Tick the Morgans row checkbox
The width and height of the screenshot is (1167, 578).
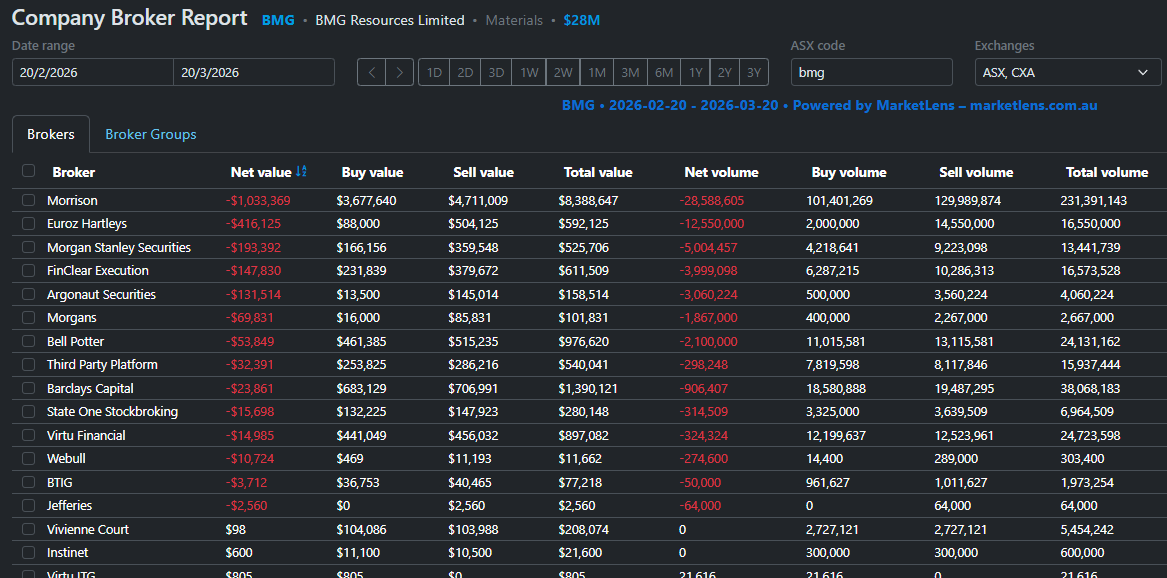tap(28, 318)
